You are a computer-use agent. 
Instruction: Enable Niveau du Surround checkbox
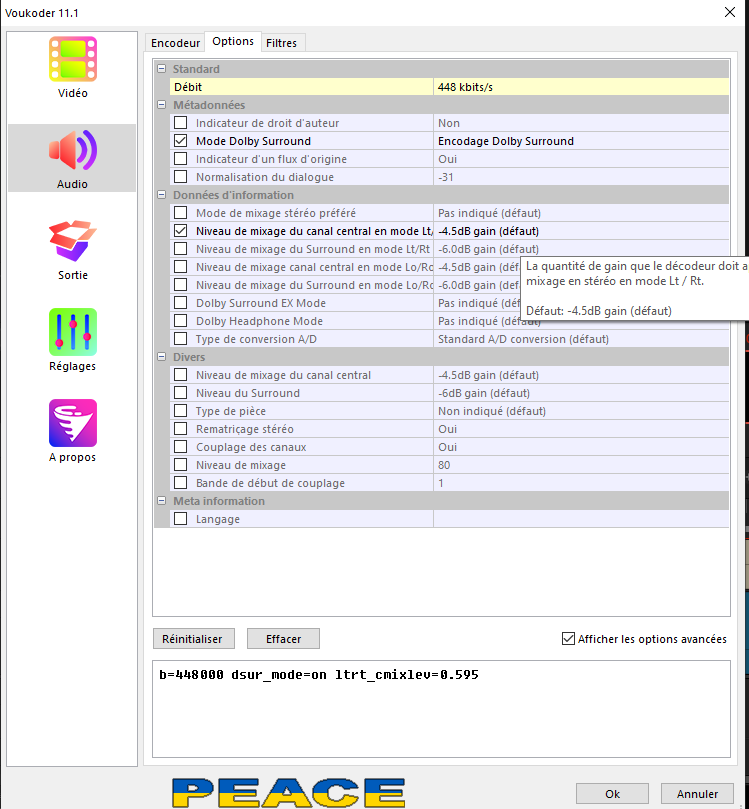point(181,393)
